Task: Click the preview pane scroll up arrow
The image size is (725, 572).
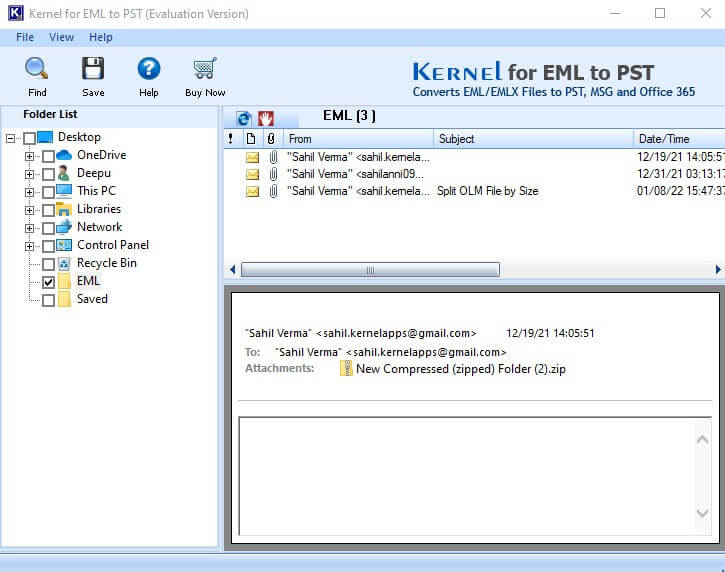Action: pos(702,439)
